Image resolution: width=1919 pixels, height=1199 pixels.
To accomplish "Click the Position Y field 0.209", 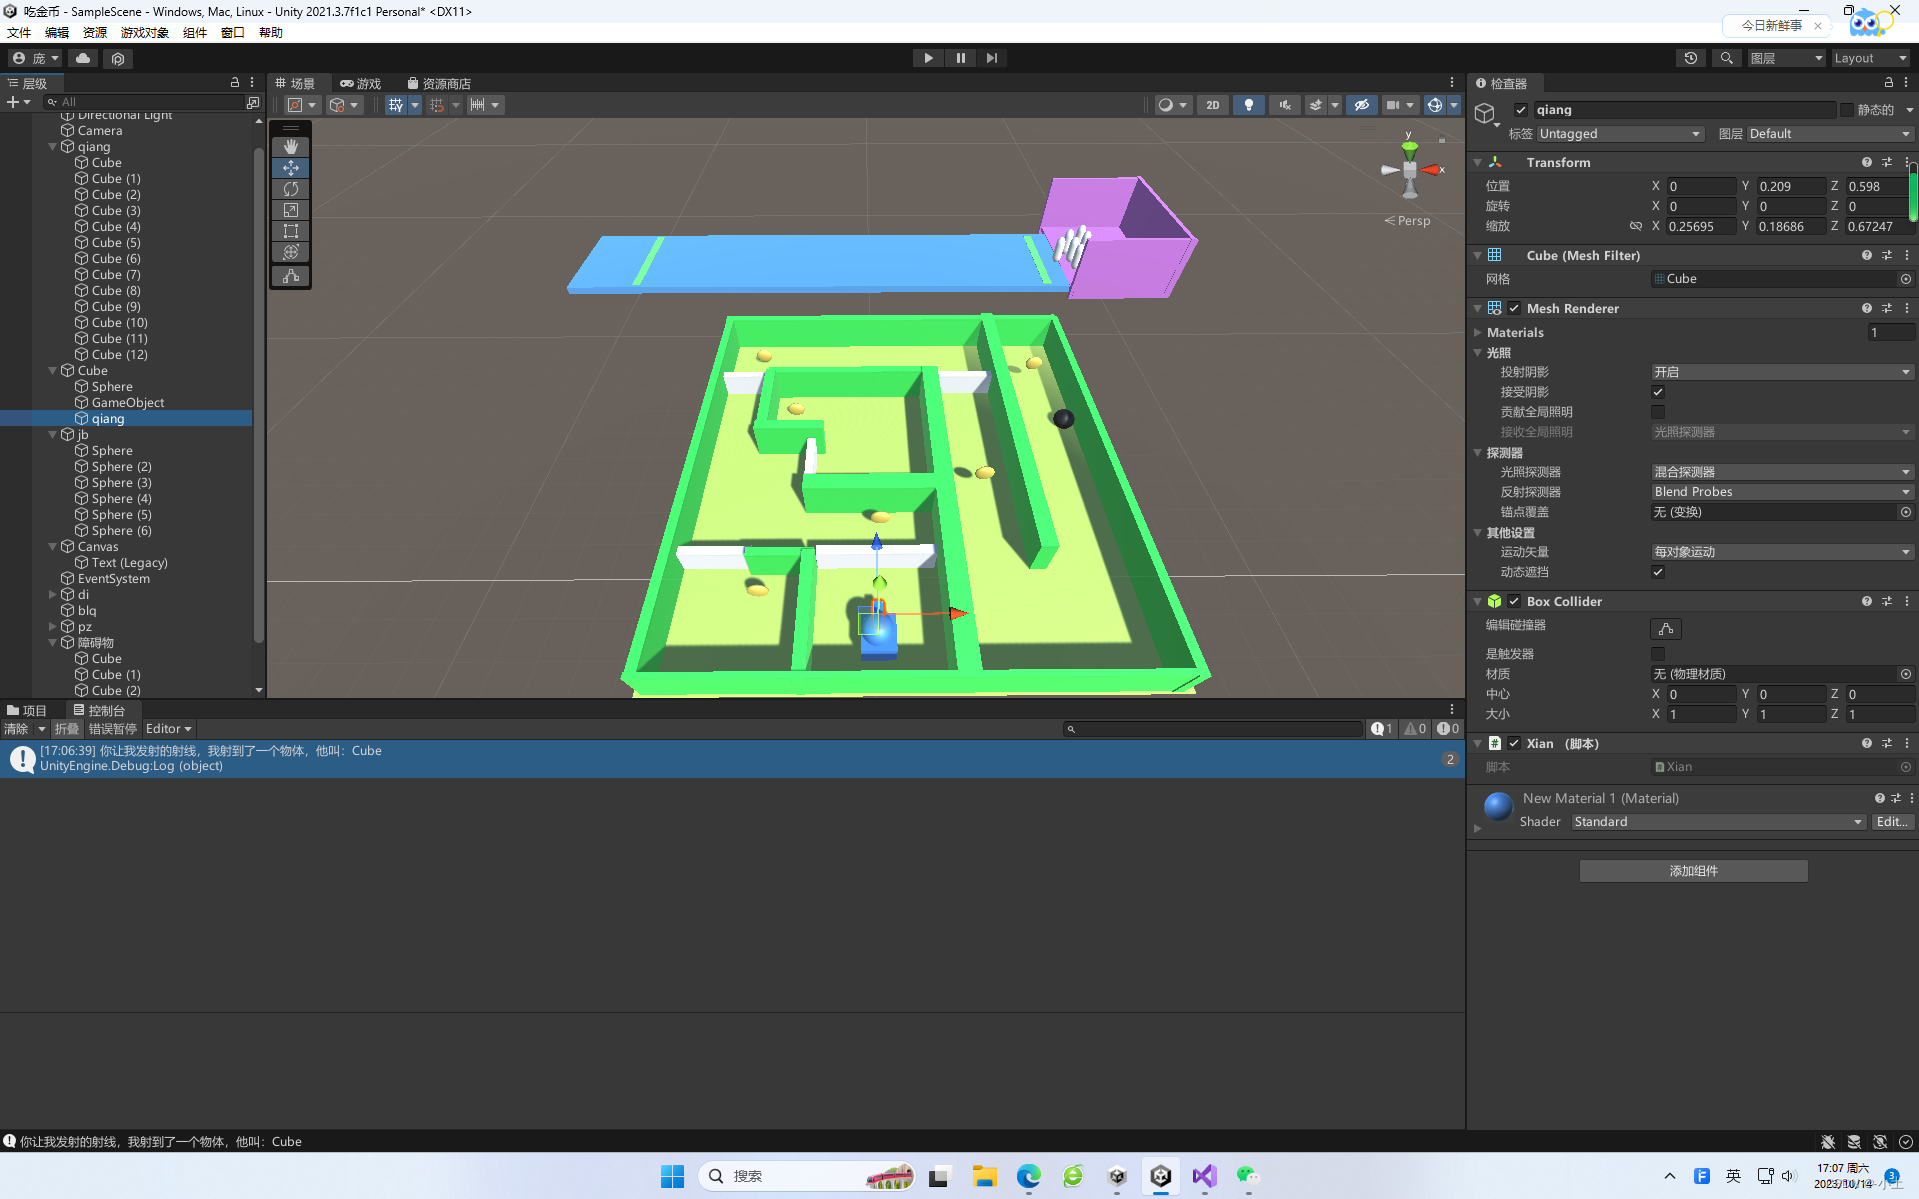I will coord(1789,187).
